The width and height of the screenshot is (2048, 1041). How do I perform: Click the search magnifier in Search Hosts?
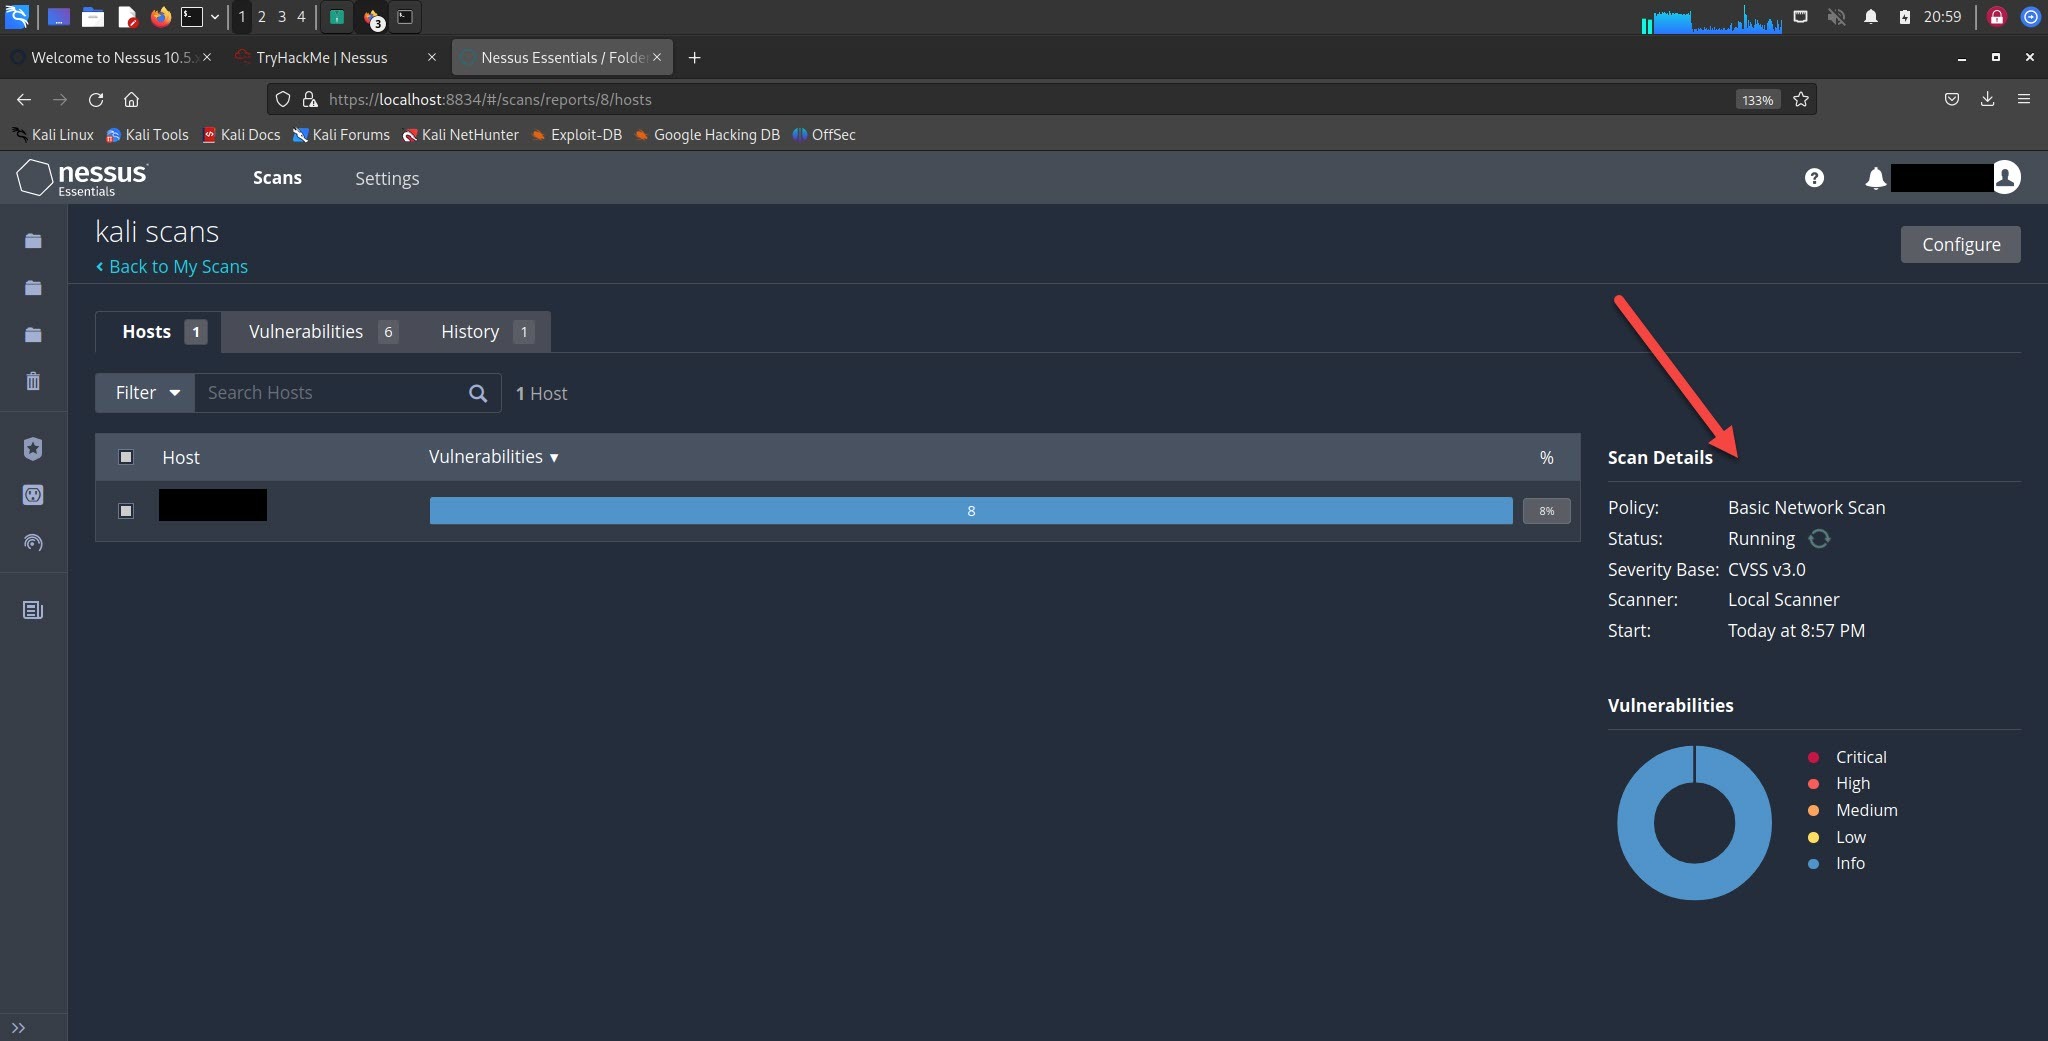click(478, 393)
